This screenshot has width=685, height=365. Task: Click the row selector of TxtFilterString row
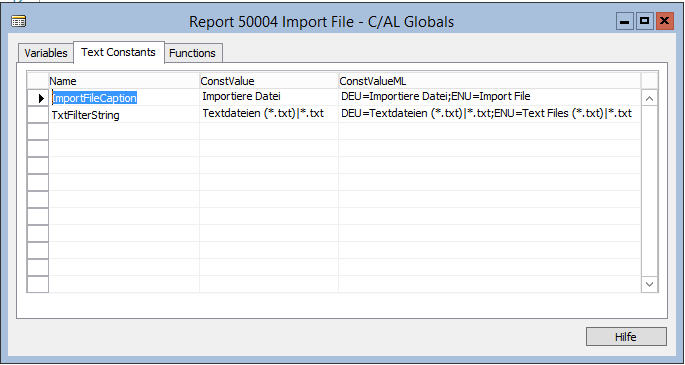38,115
